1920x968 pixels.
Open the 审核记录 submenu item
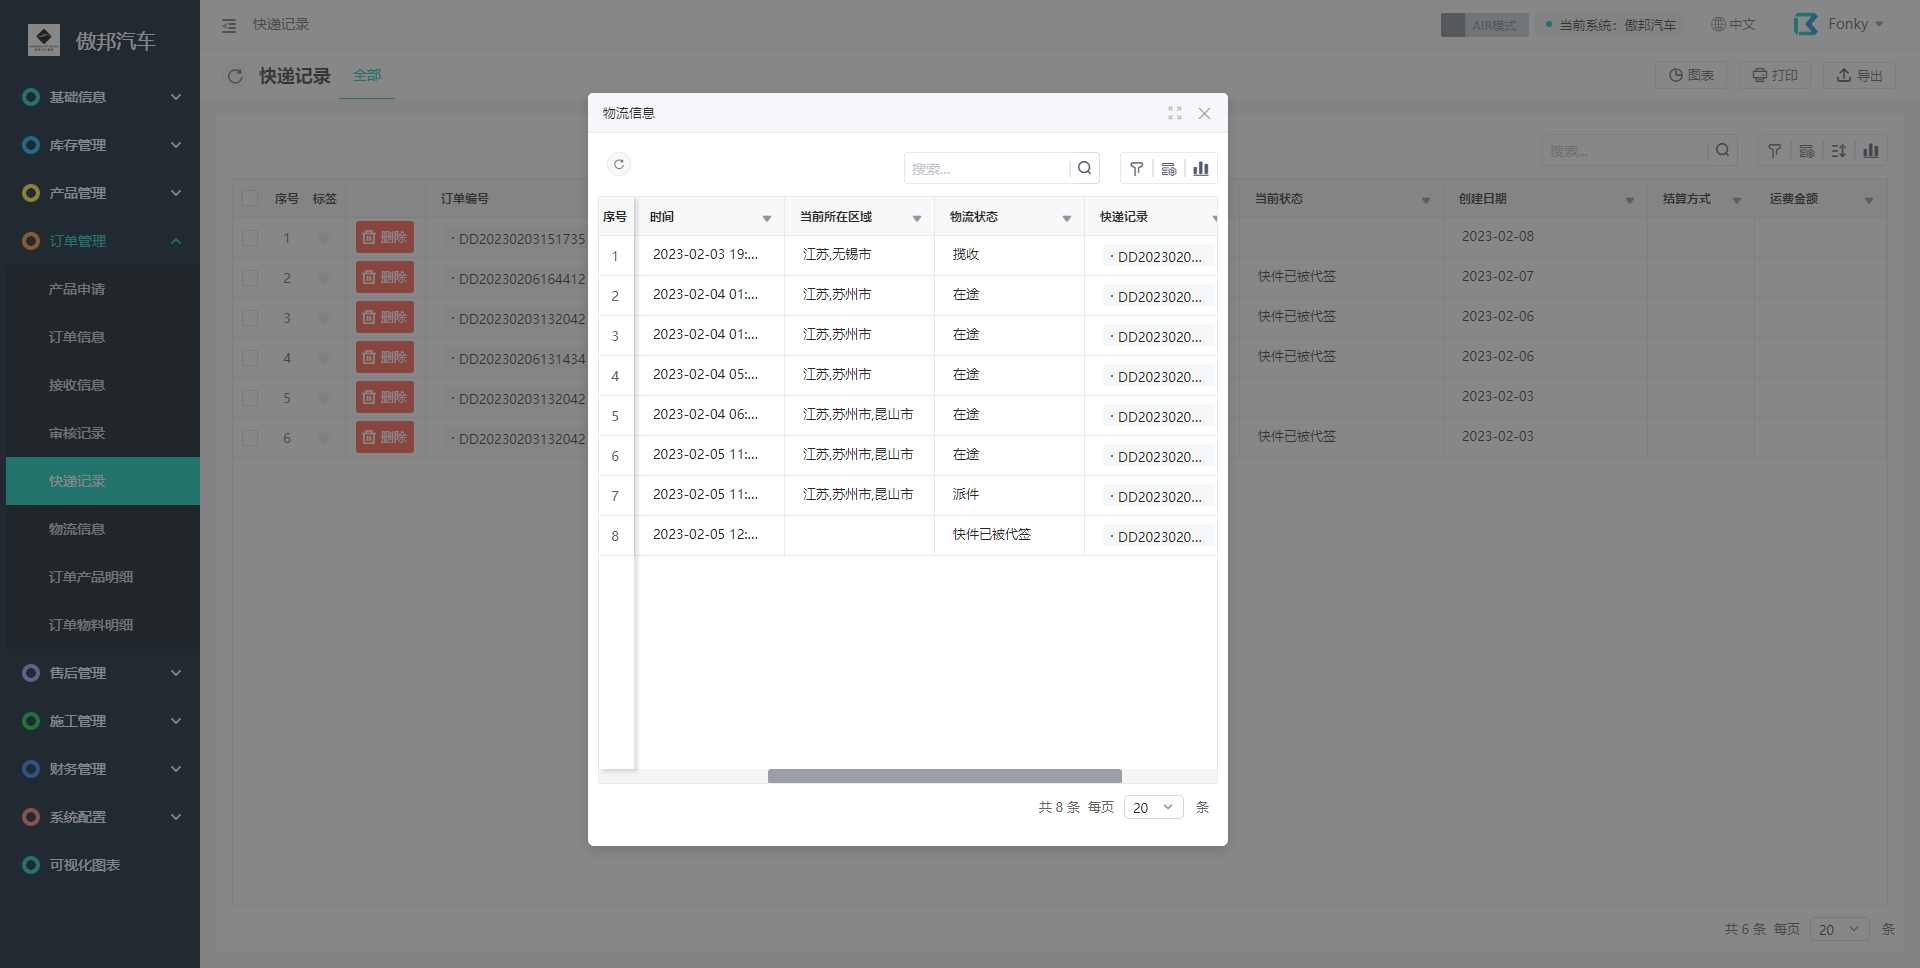103,433
